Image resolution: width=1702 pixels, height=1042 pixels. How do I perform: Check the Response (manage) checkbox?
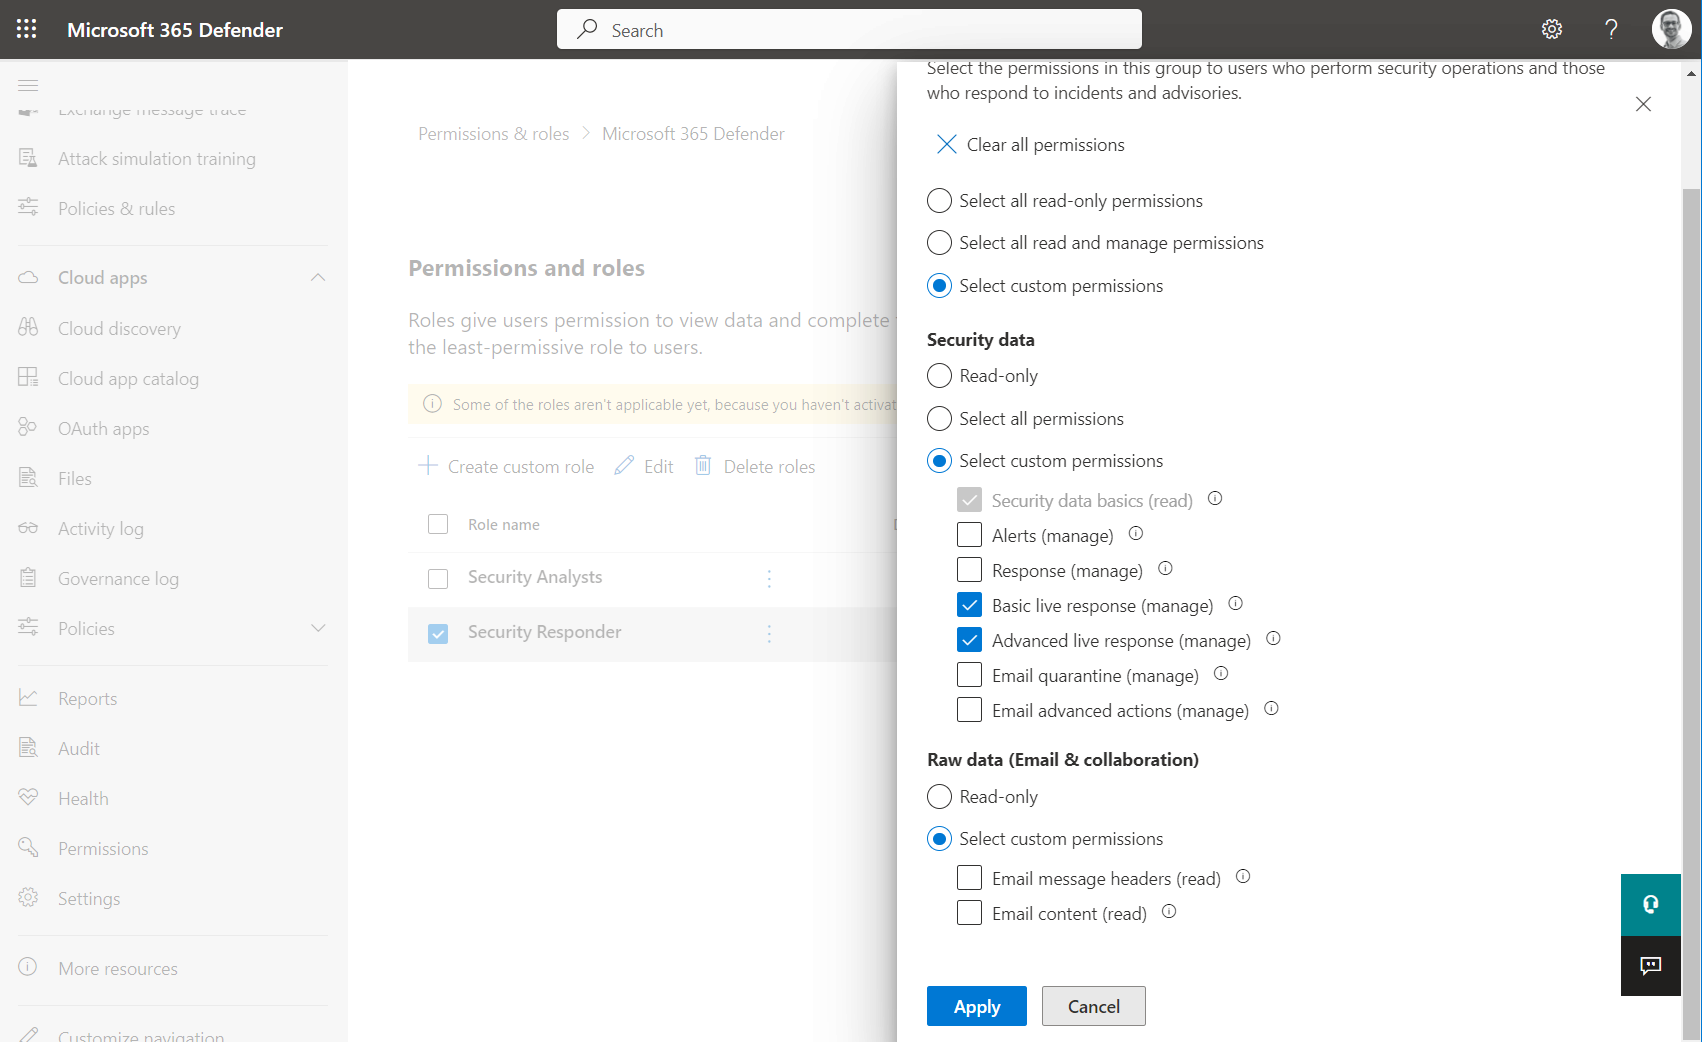969,570
